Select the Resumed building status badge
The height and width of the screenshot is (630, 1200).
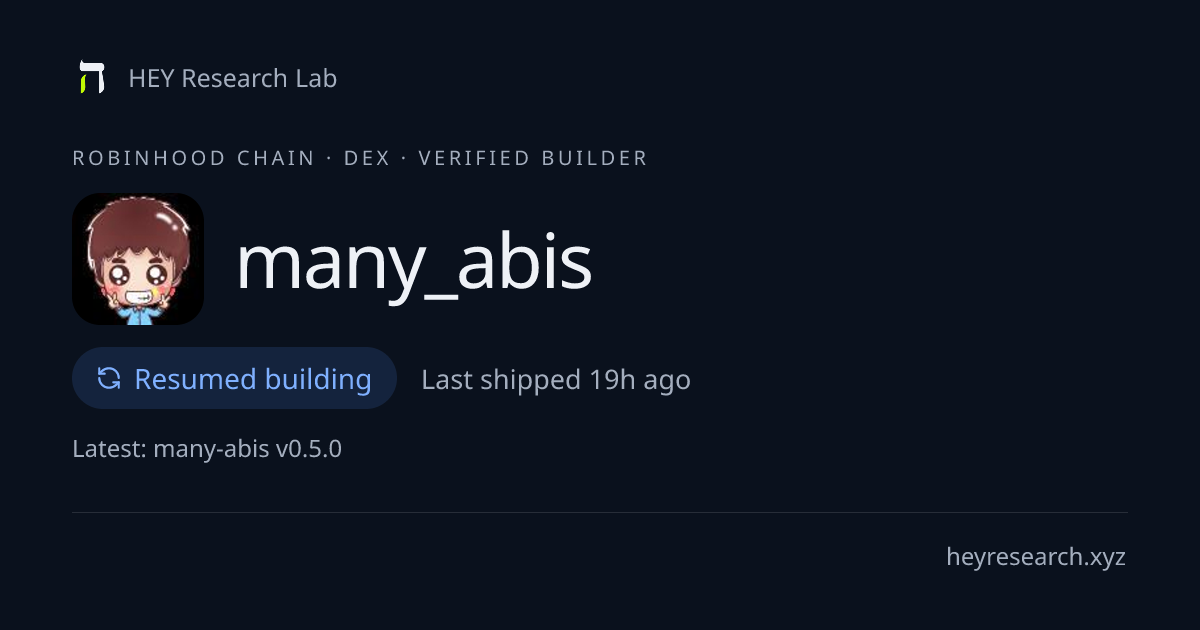[234, 378]
